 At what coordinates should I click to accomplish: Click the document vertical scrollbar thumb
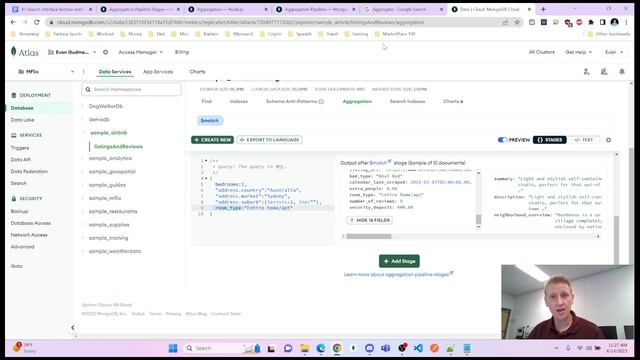(478, 219)
